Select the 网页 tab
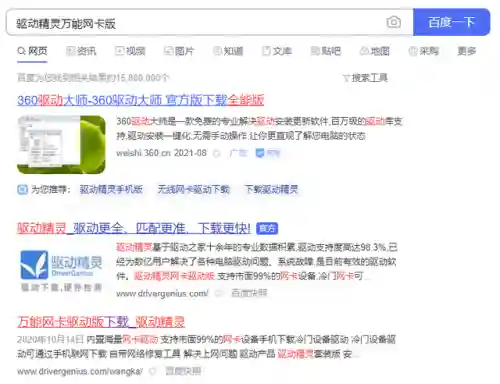Screen dimensions: 500x384 click(32, 51)
